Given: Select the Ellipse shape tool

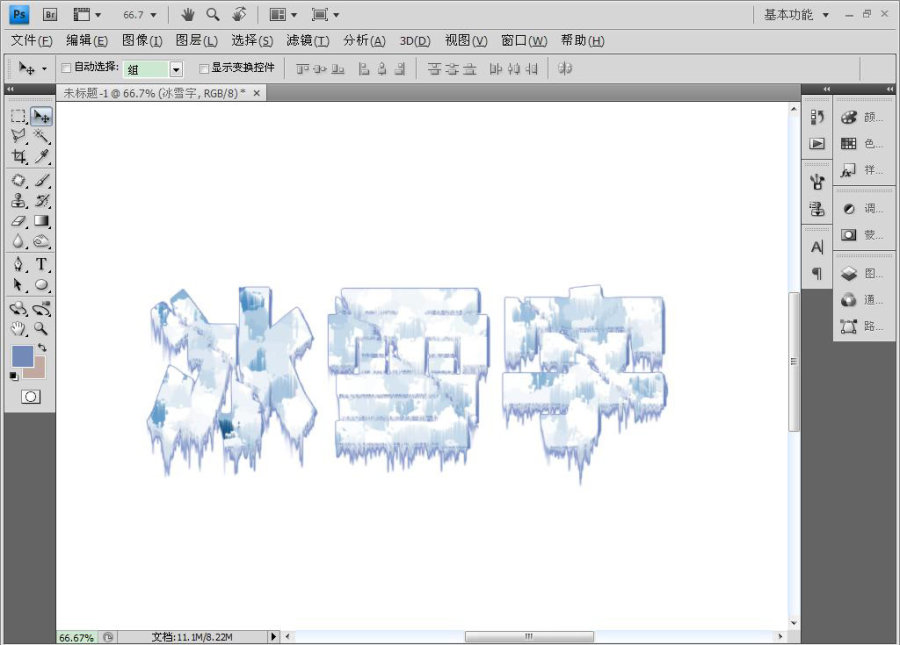Looking at the screenshot, I should tap(41, 285).
